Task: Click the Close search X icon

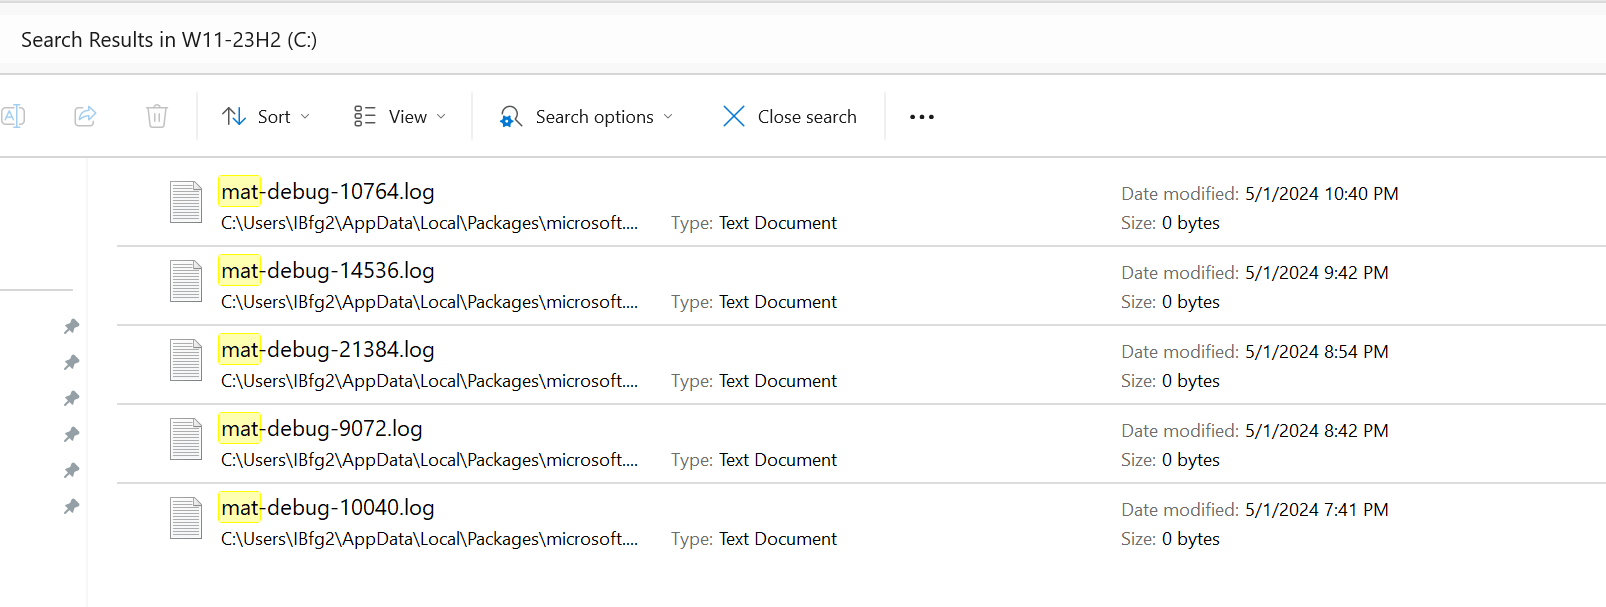Action: (x=734, y=117)
